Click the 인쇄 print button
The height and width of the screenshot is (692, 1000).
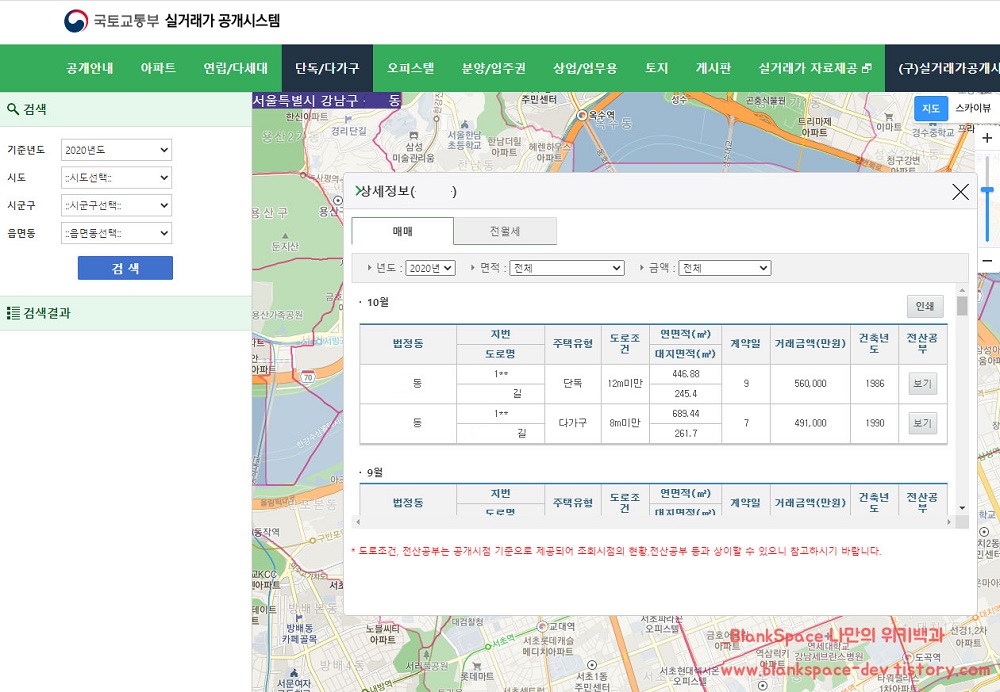click(925, 307)
